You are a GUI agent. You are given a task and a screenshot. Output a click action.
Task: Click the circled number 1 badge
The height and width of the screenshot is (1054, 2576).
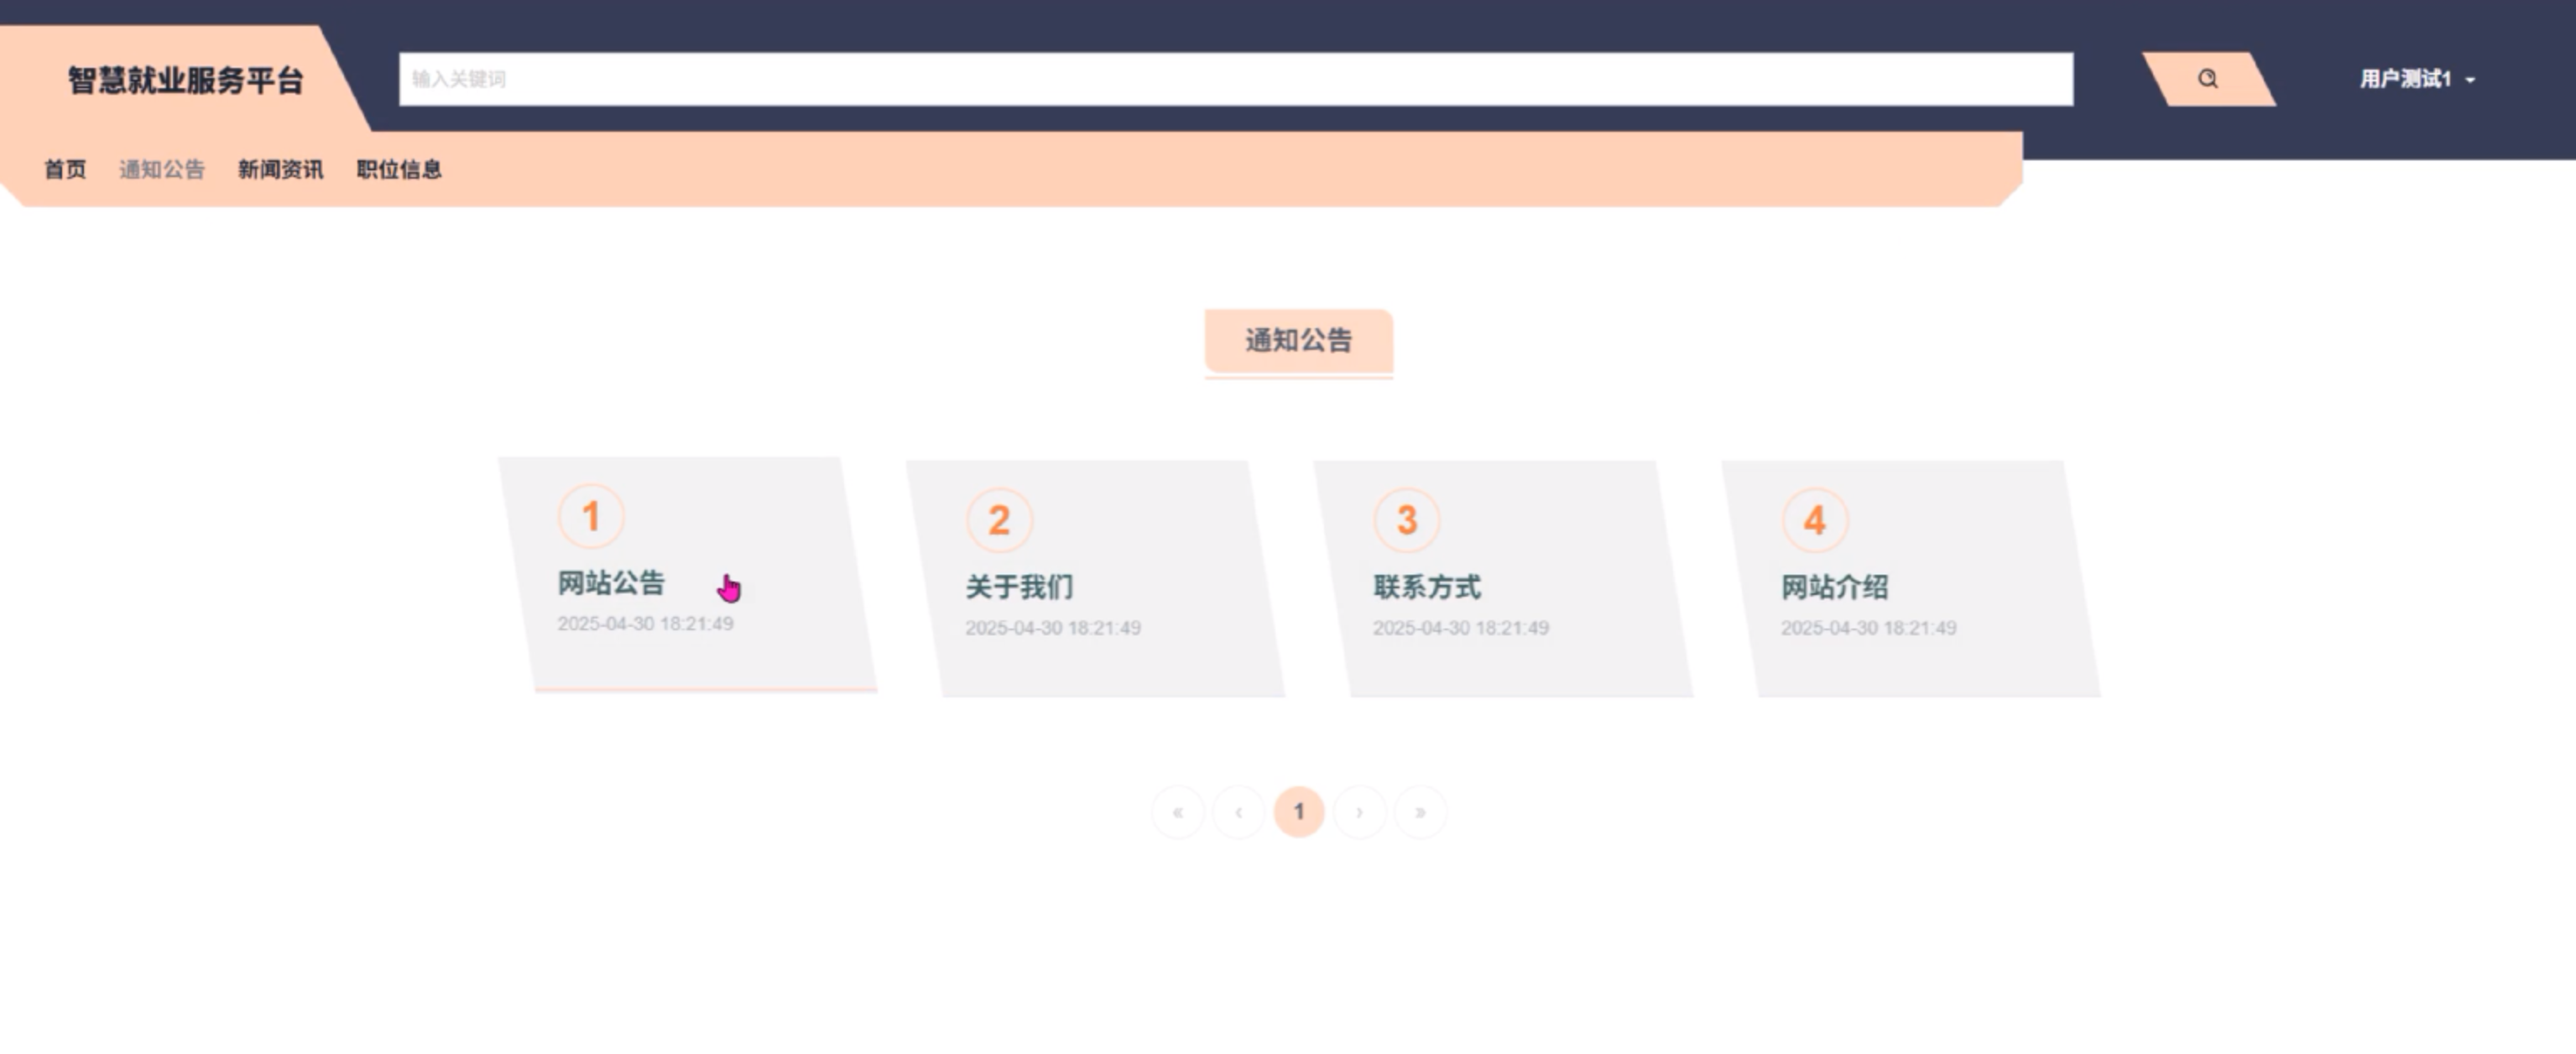pyautogui.click(x=591, y=517)
